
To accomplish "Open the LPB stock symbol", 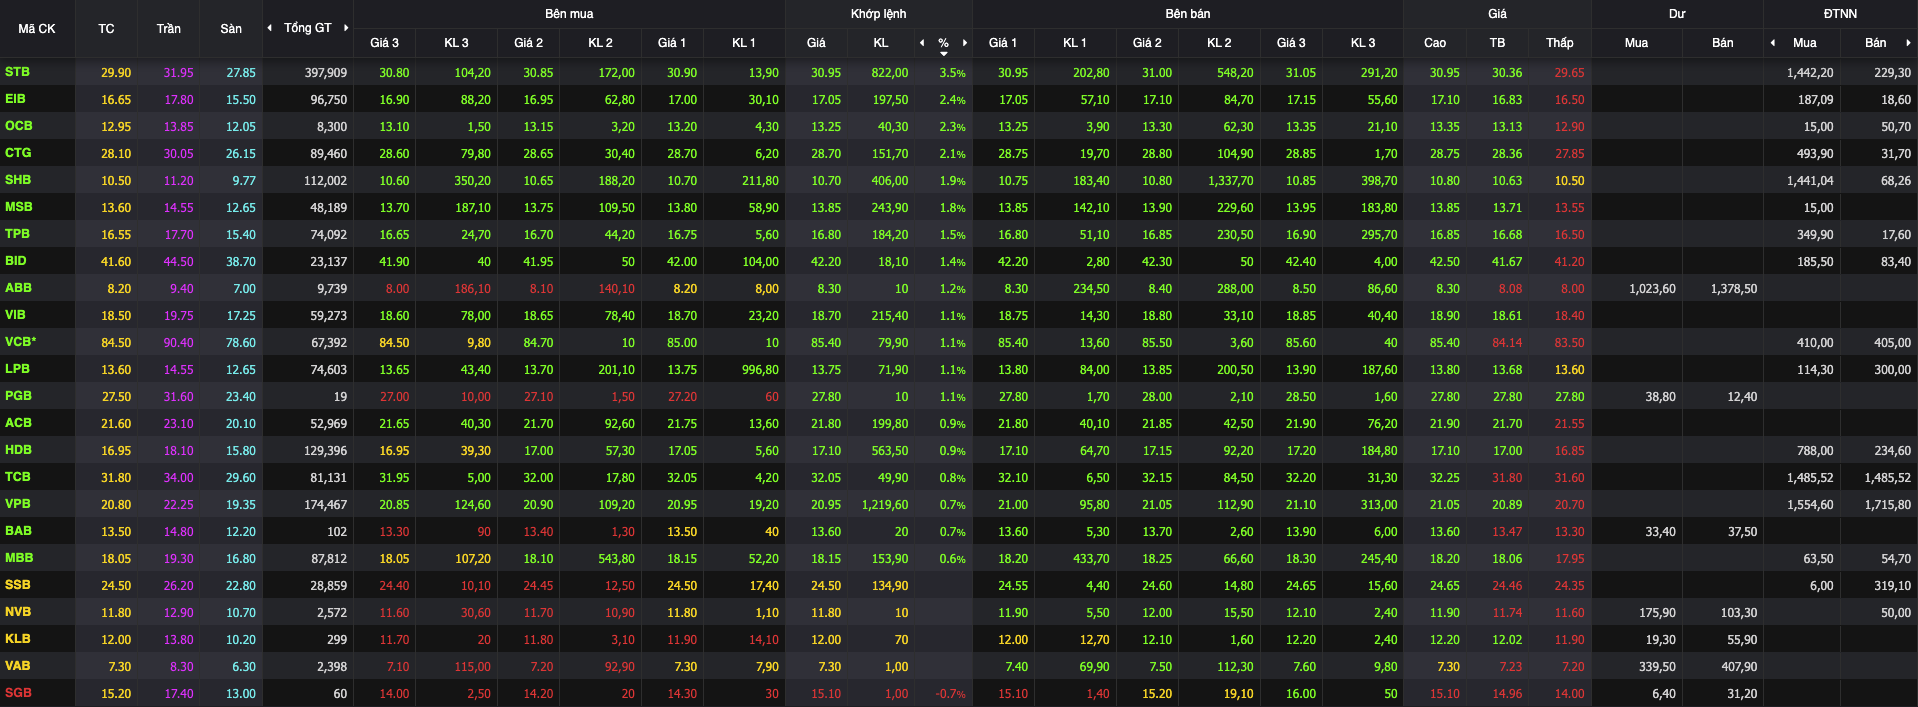I will (x=17, y=369).
